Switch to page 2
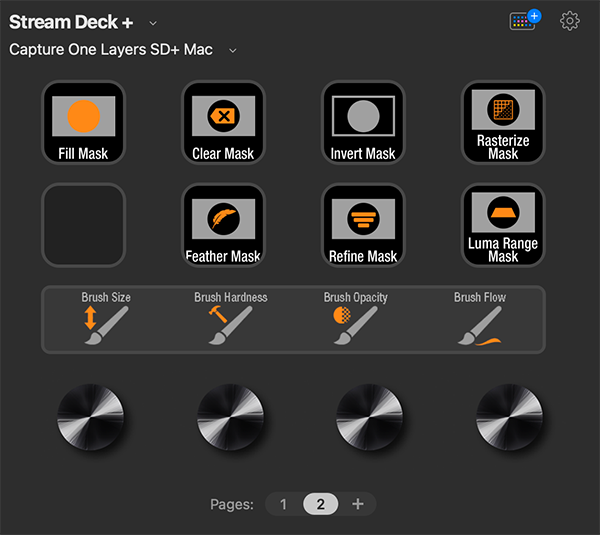 tap(320, 504)
